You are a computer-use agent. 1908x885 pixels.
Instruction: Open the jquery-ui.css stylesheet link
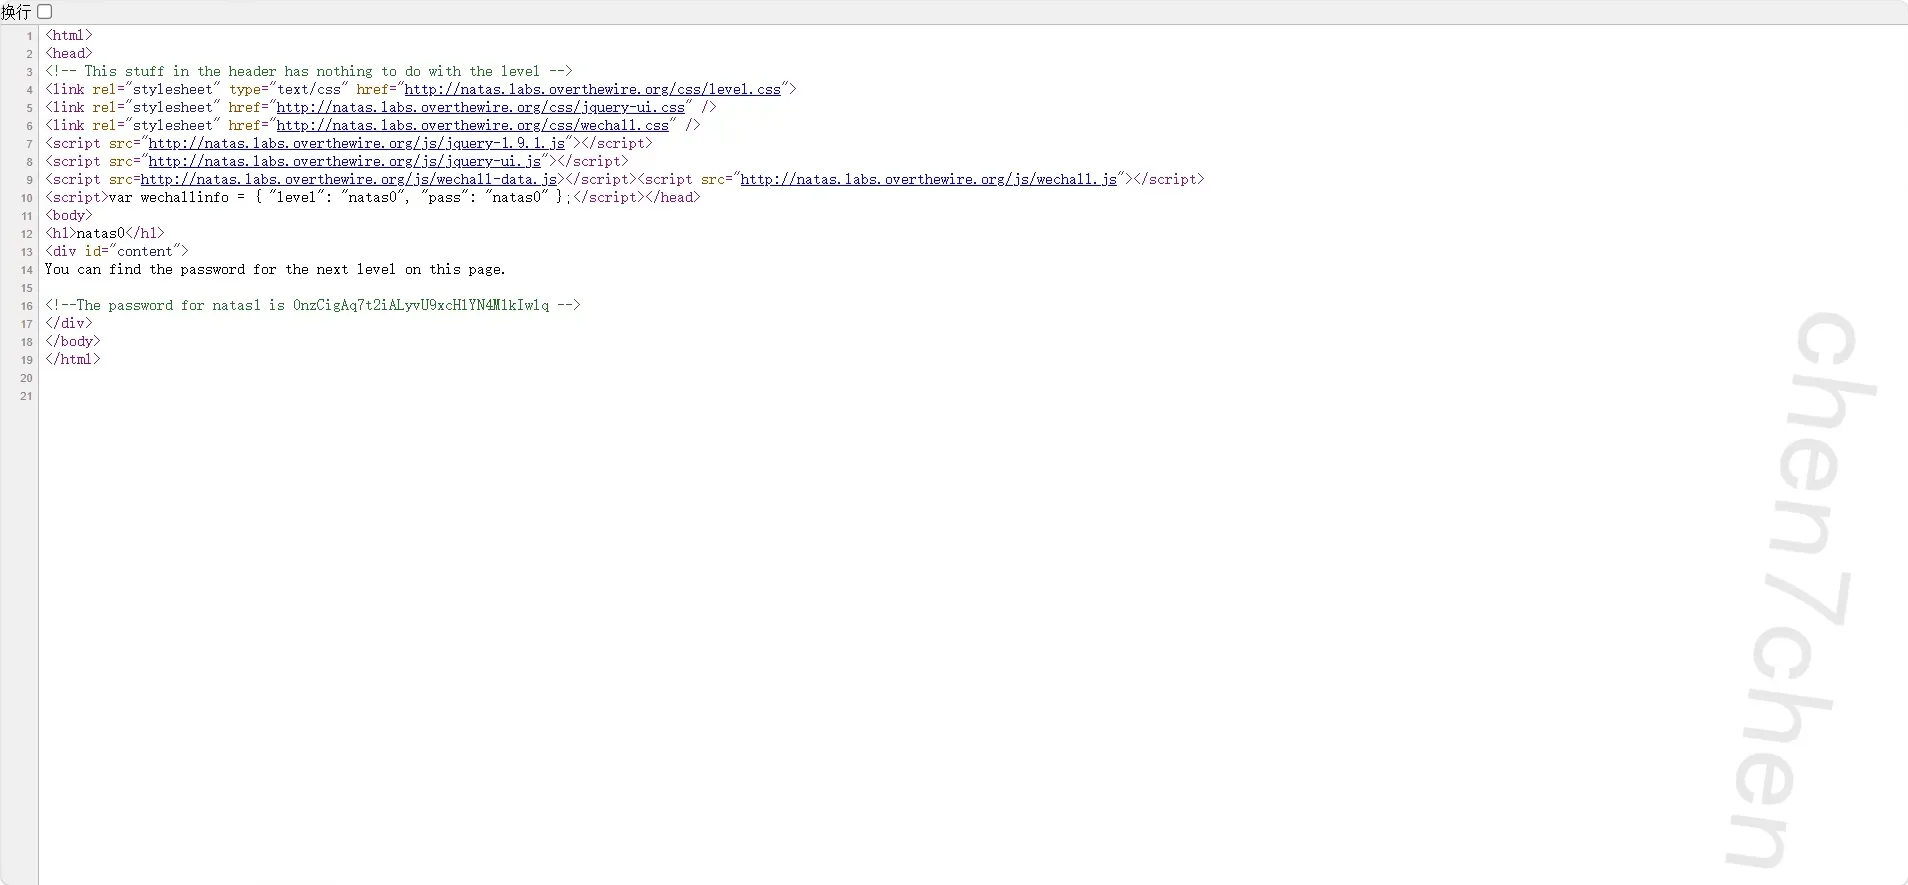pyautogui.click(x=480, y=108)
